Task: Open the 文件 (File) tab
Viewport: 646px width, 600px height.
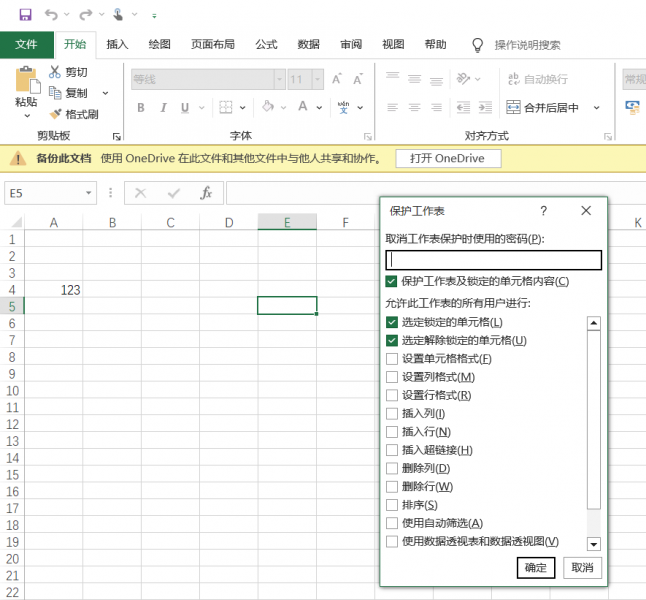Action: pyautogui.click(x=26, y=45)
